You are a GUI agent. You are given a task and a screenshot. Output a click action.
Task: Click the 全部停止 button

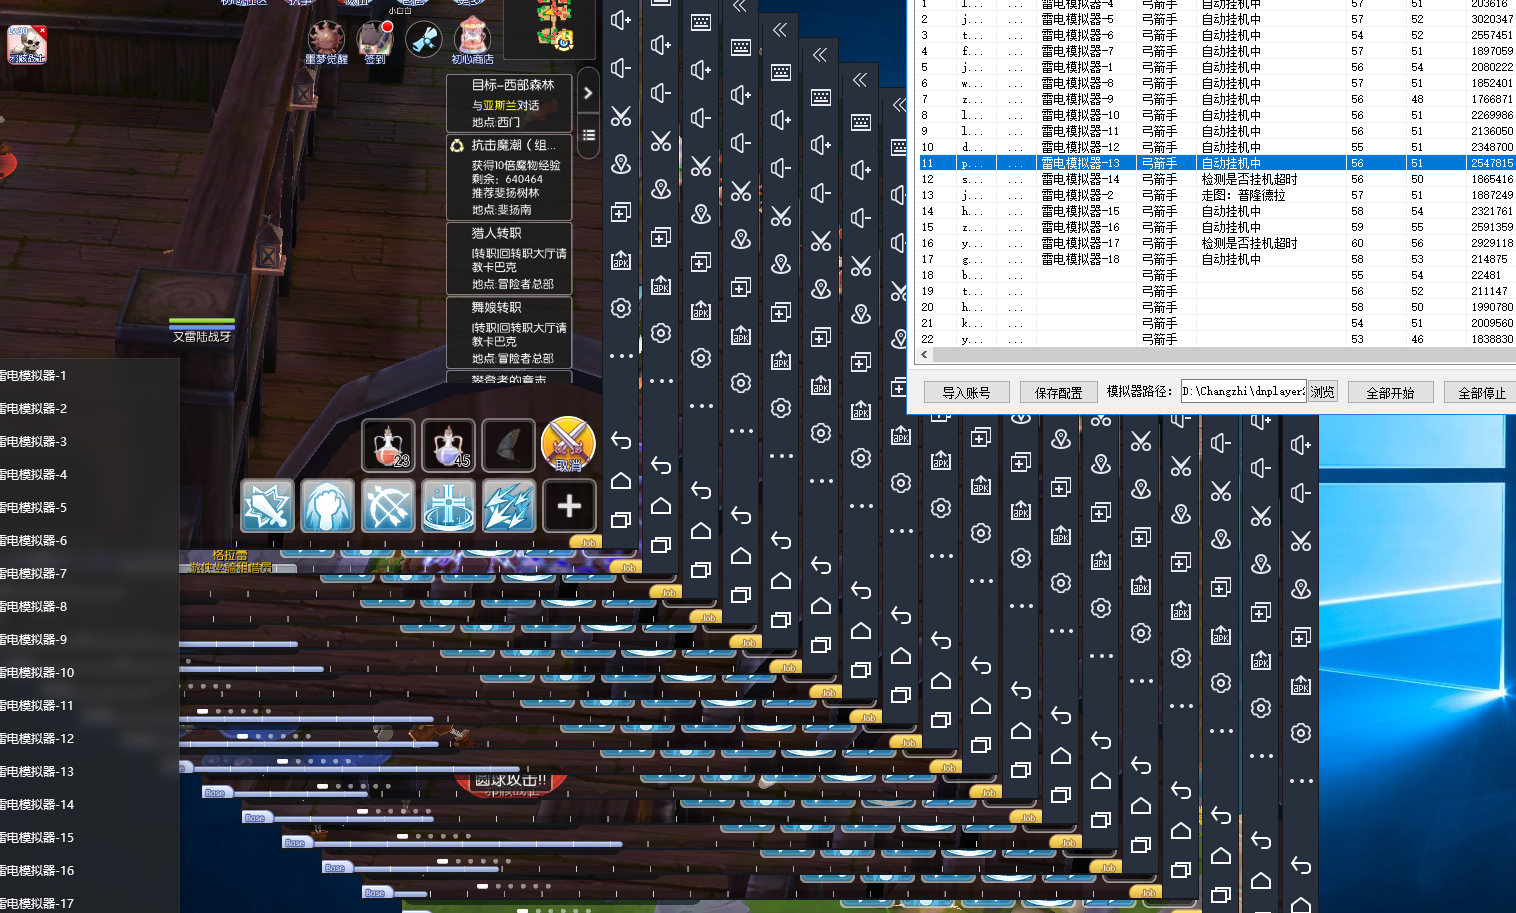click(1480, 392)
